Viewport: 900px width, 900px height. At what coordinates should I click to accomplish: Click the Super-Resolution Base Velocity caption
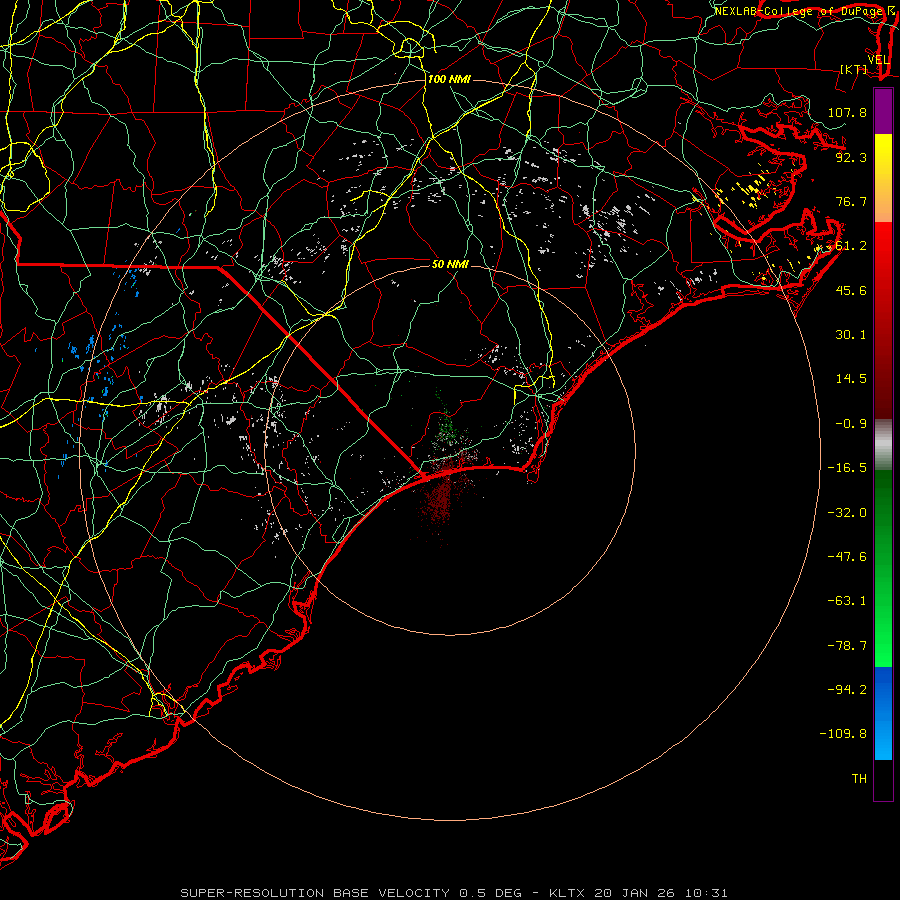click(x=454, y=893)
